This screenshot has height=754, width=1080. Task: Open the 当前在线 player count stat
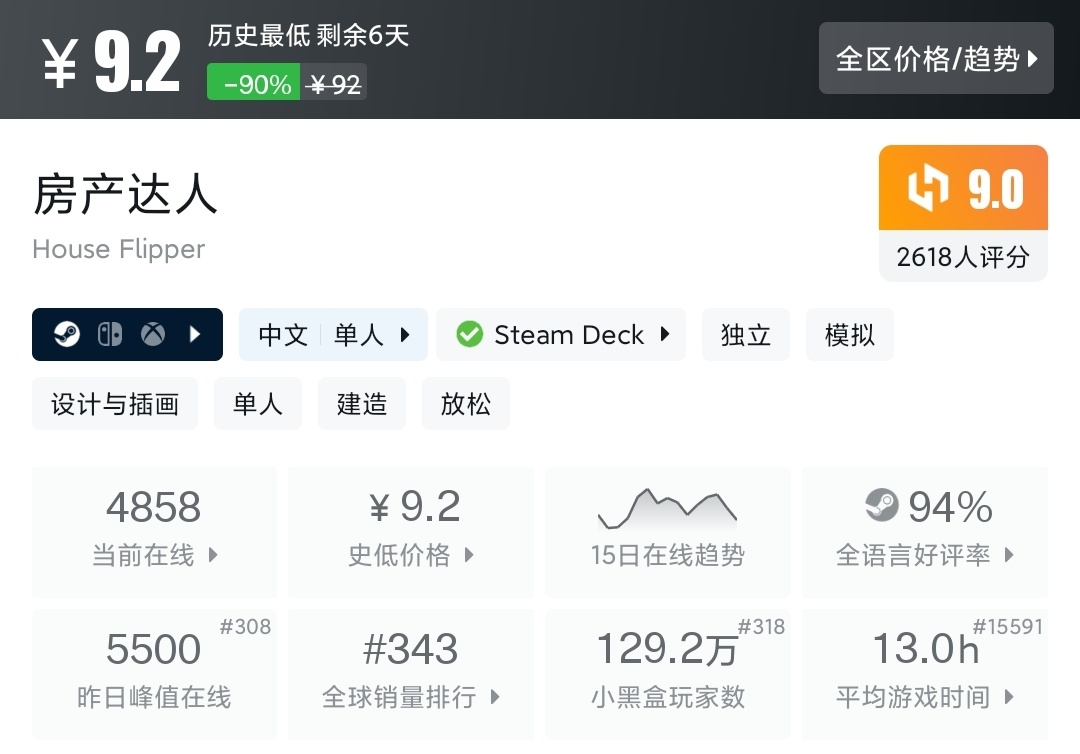[x=154, y=530]
